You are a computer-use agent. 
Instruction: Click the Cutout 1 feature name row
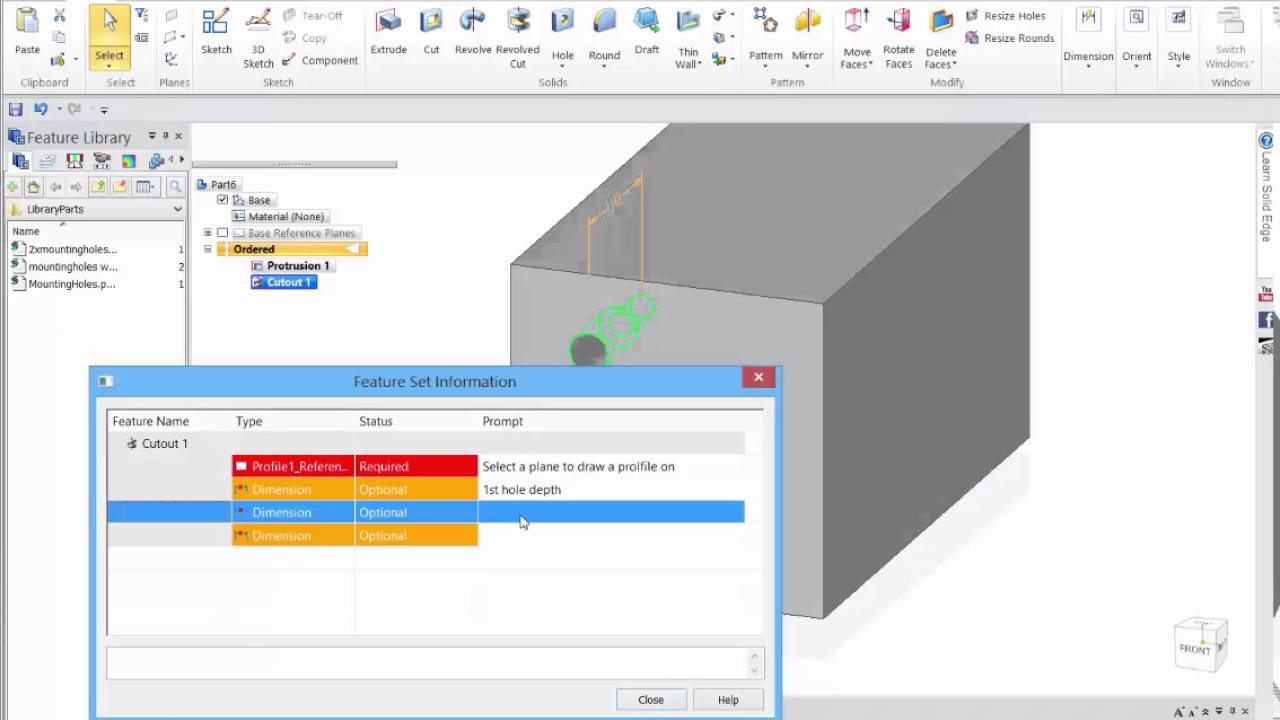[x=426, y=443]
